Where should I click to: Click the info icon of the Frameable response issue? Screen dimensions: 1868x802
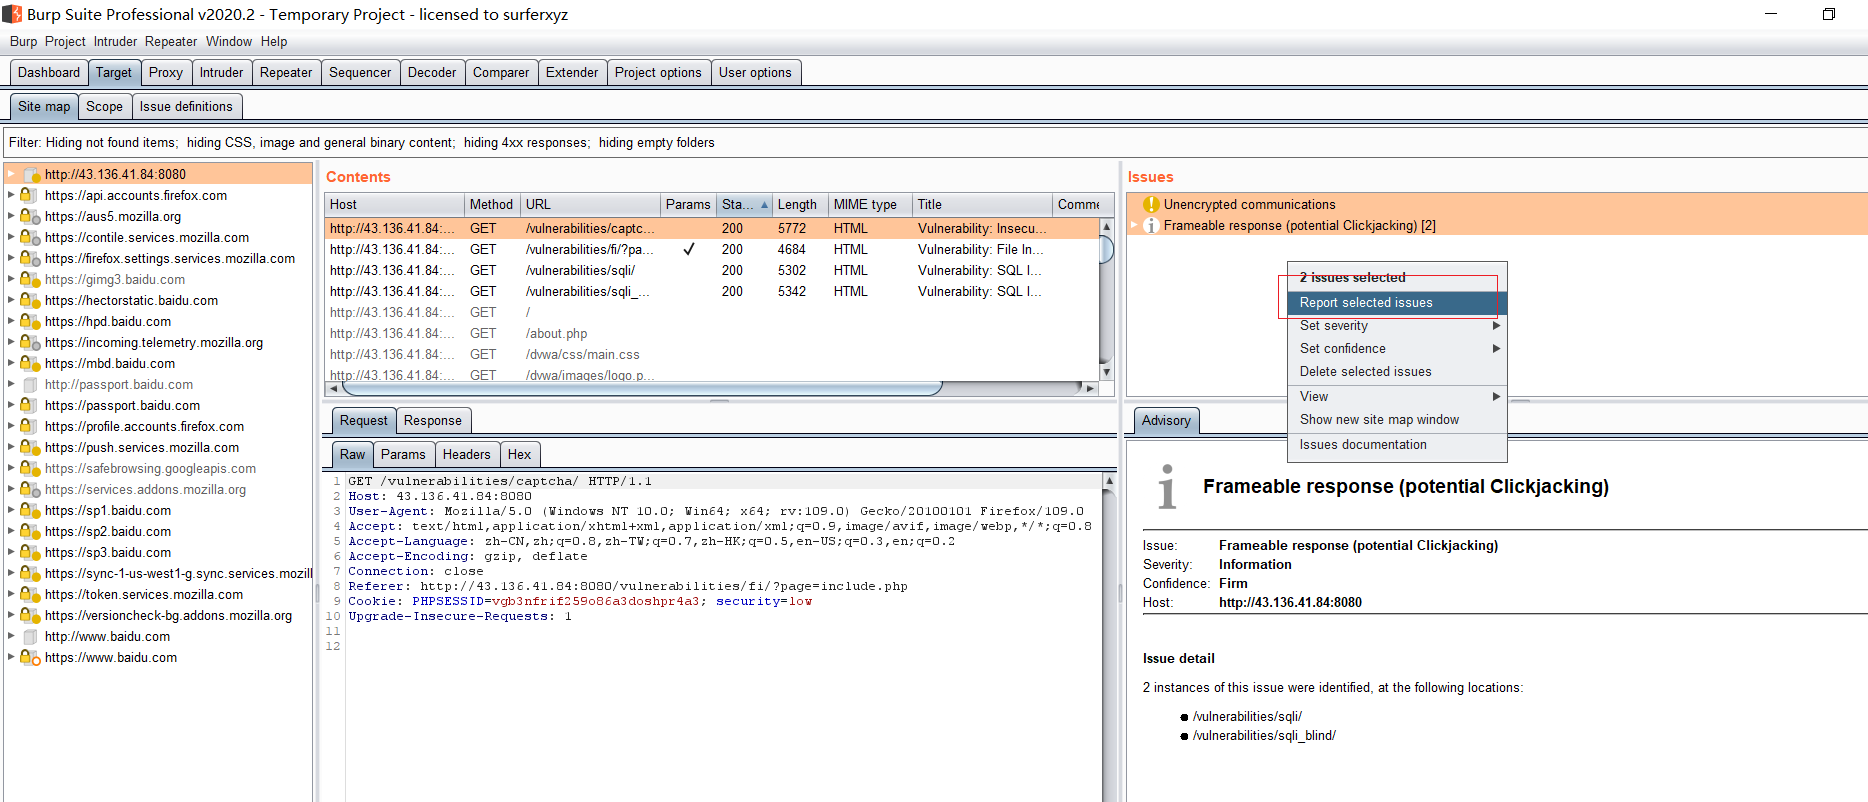(1151, 225)
